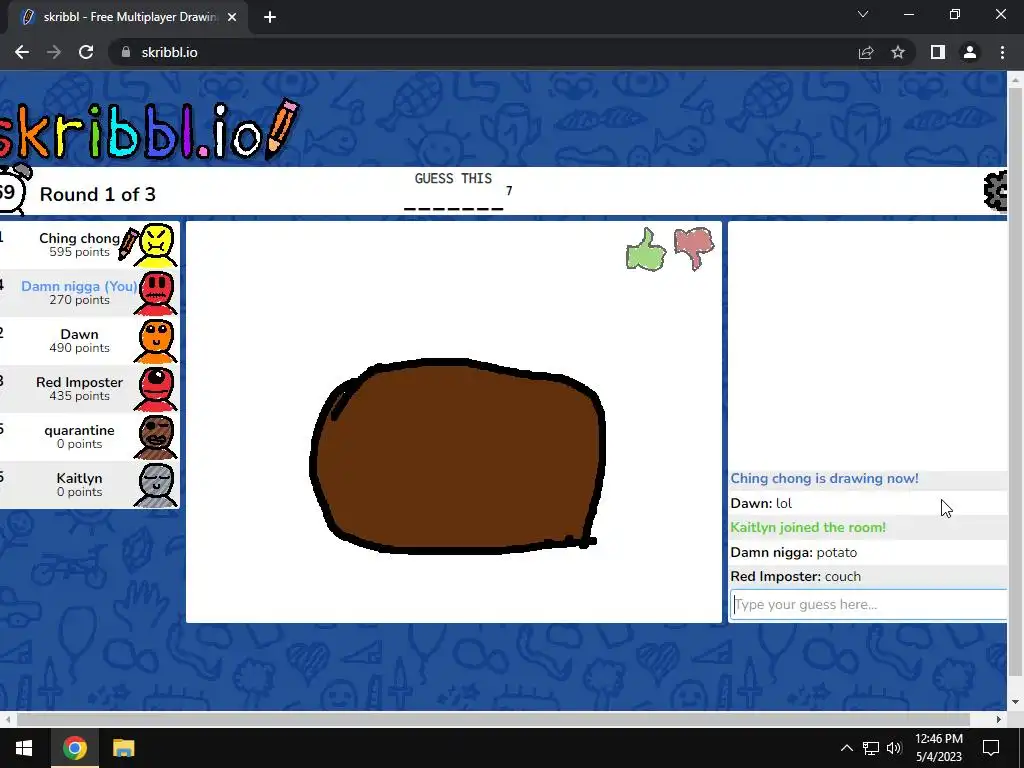Click the horizontal page scrollbar

tap(493, 719)
